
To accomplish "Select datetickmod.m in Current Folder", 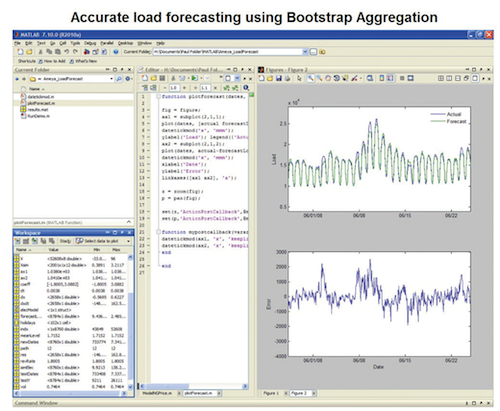I will pyautogui.click(x=41, y=96).
